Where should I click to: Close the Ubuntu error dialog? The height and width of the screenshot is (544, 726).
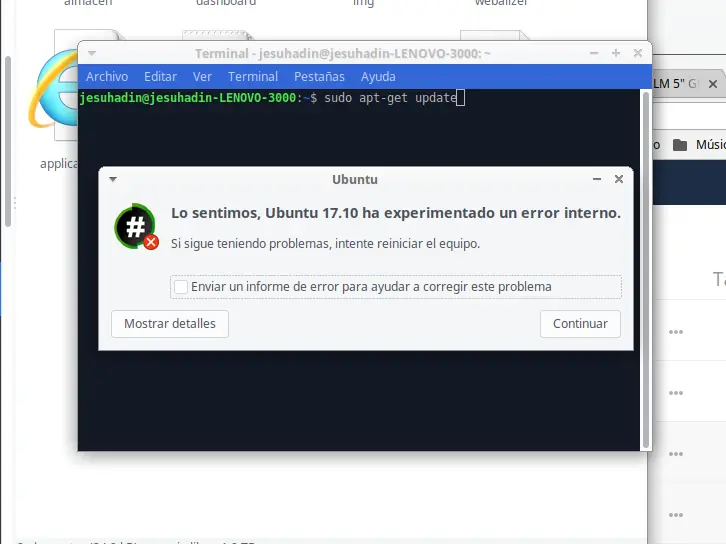(x=619, y=179)
